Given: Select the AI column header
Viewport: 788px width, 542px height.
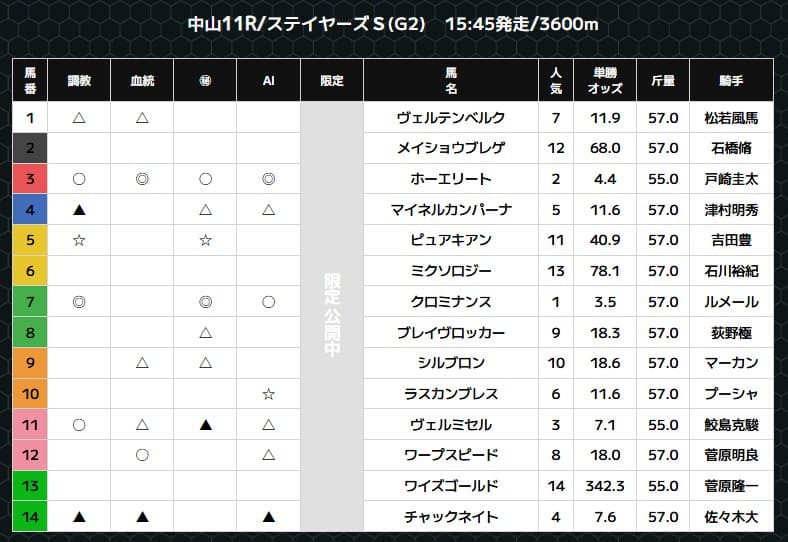Looking at the screenshot, I should pos(268,81).
